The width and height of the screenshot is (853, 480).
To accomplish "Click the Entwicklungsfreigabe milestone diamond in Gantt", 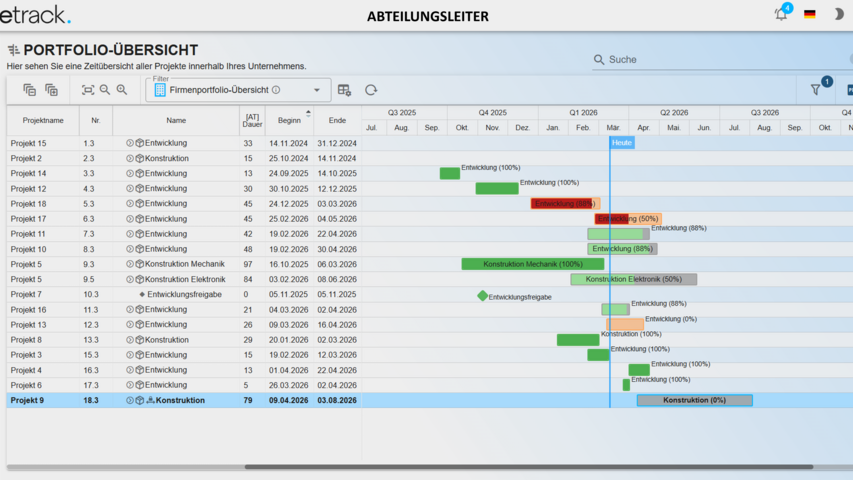I will tap(483, 296).
